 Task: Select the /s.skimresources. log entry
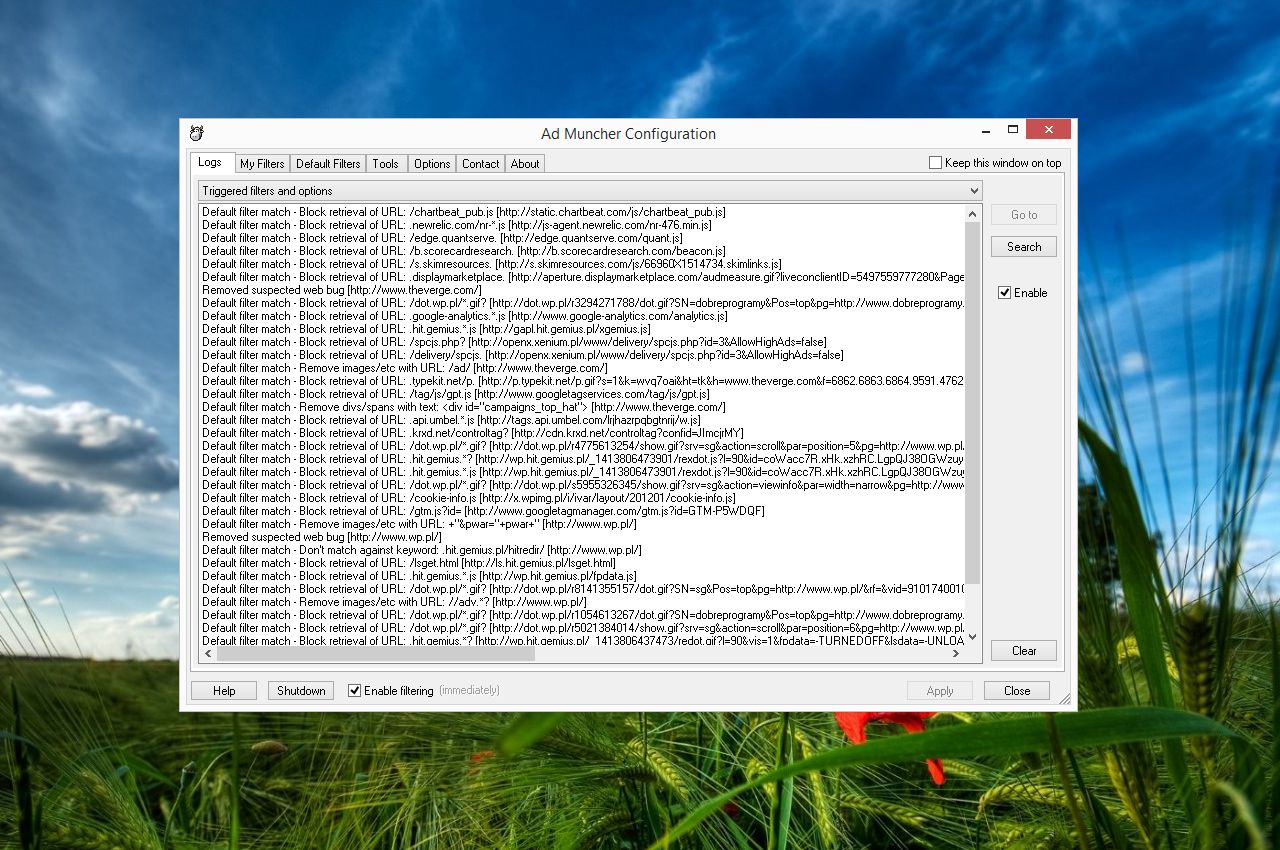(x=492, y=264)
